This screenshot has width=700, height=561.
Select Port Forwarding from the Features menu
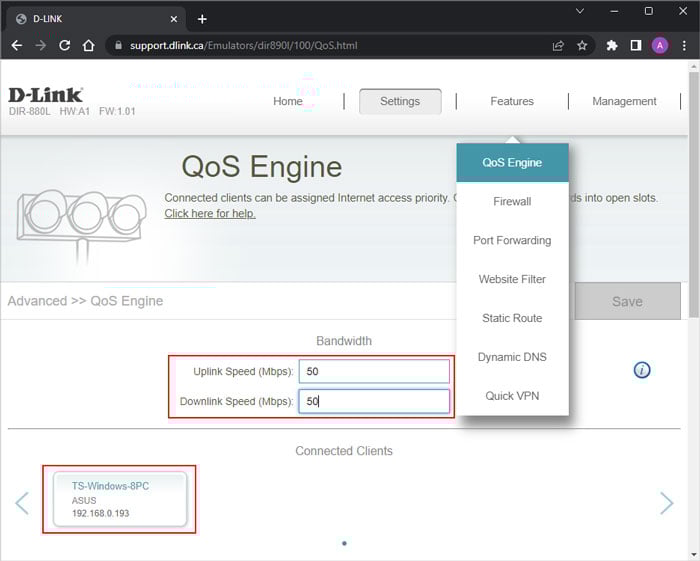click(512, 241)
